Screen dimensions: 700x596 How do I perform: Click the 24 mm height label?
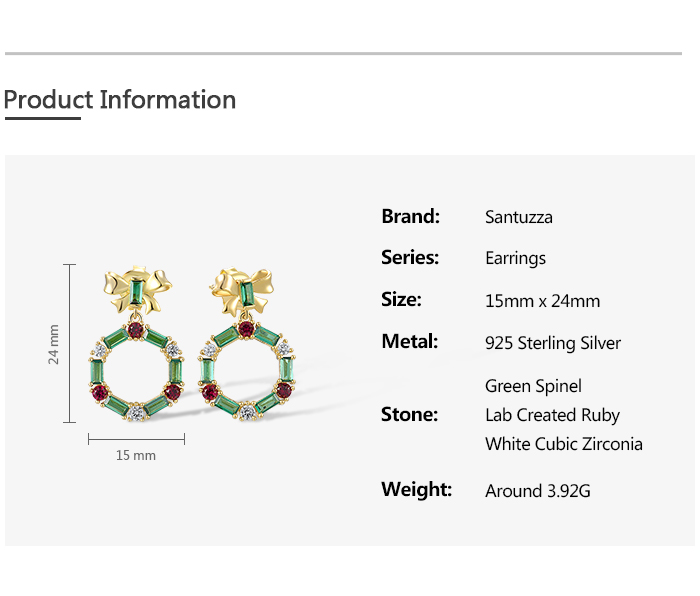54,344
